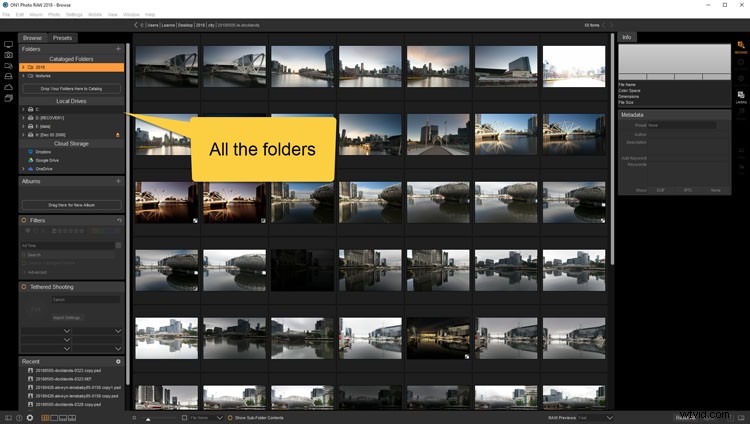Switch to compare view
Image resolution: width=750 pixels, height=424 pixels.
72,418
